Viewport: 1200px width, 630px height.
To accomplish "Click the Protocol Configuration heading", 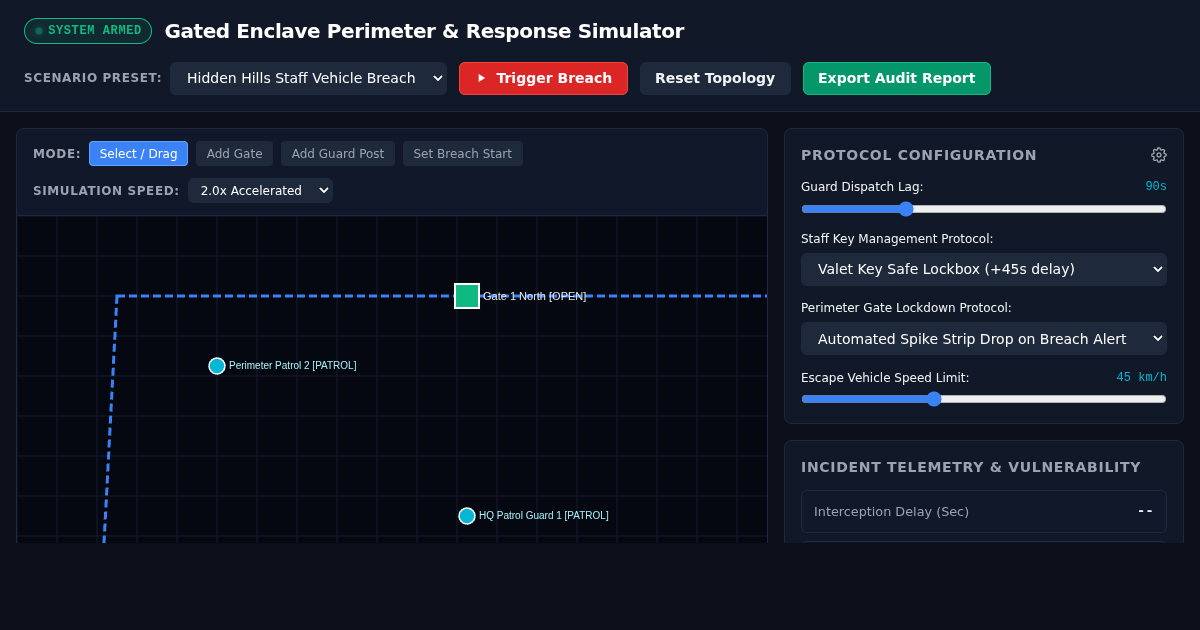I will (x=919, y=155).
